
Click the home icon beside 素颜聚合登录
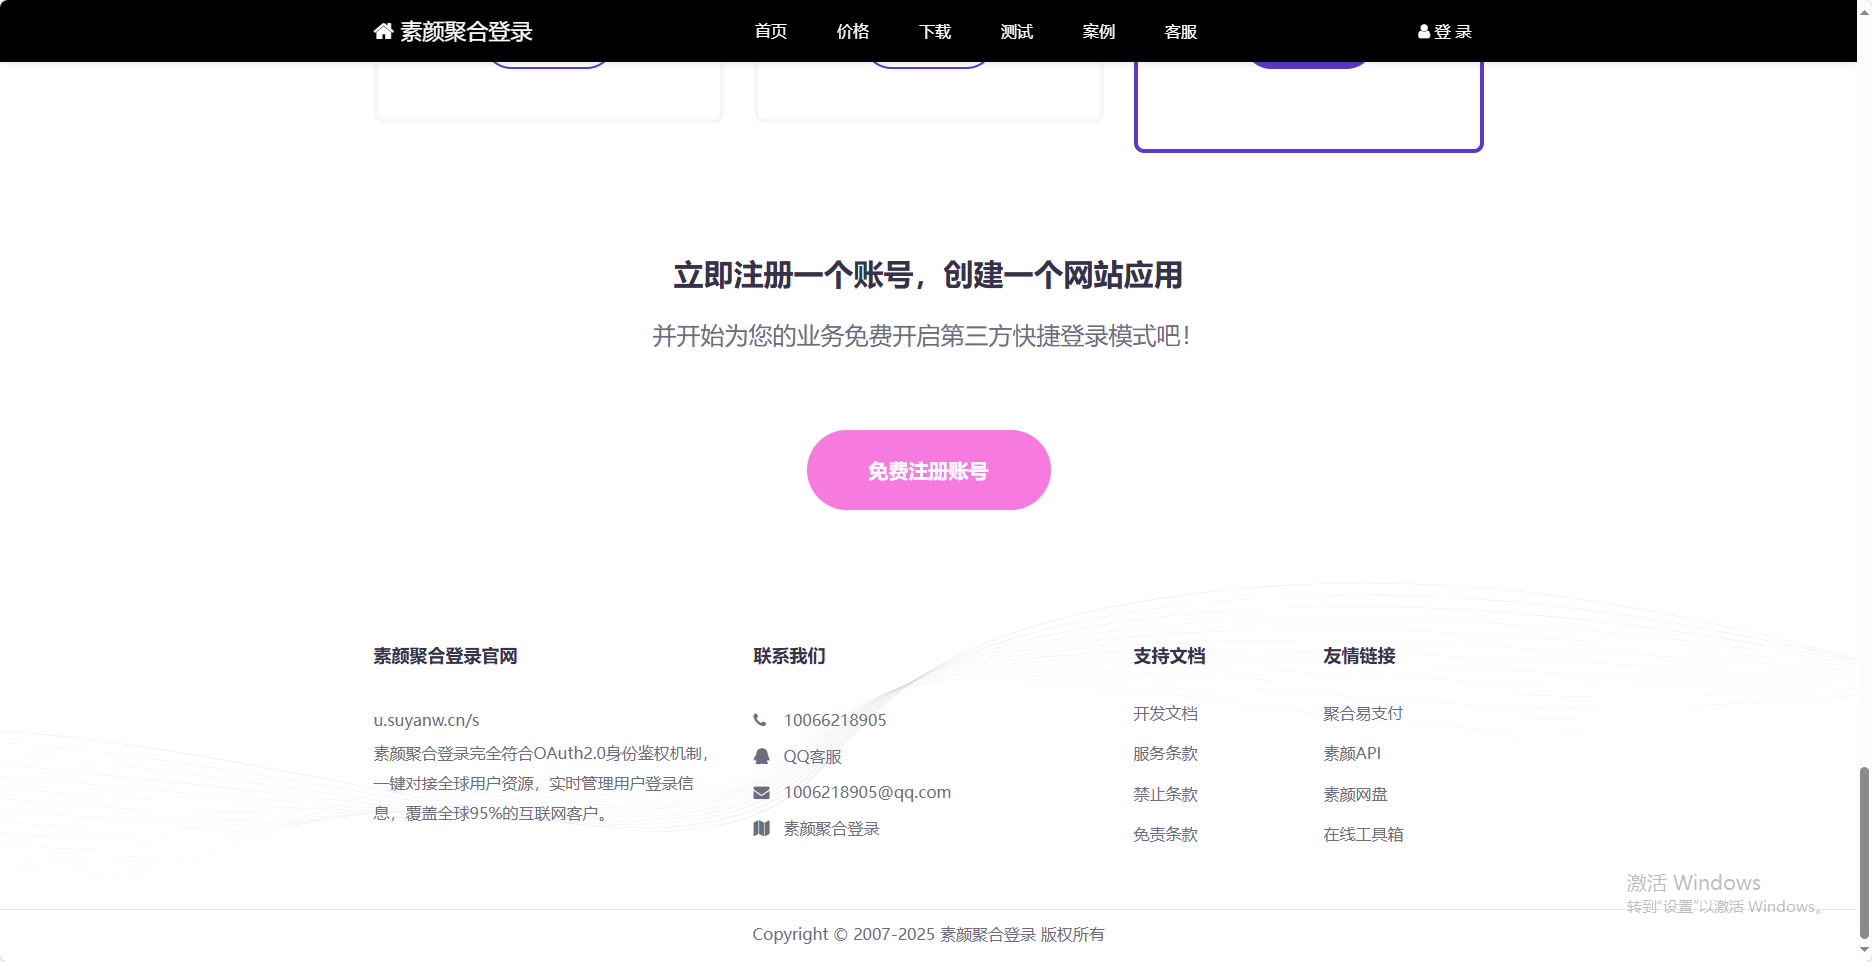coord(382,30)
